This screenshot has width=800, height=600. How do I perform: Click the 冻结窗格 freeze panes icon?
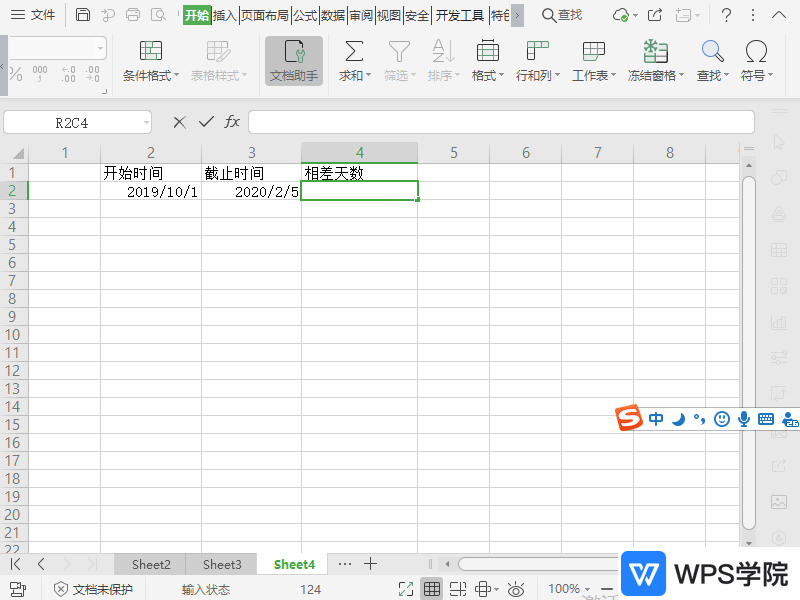click(x=655, y=51)
